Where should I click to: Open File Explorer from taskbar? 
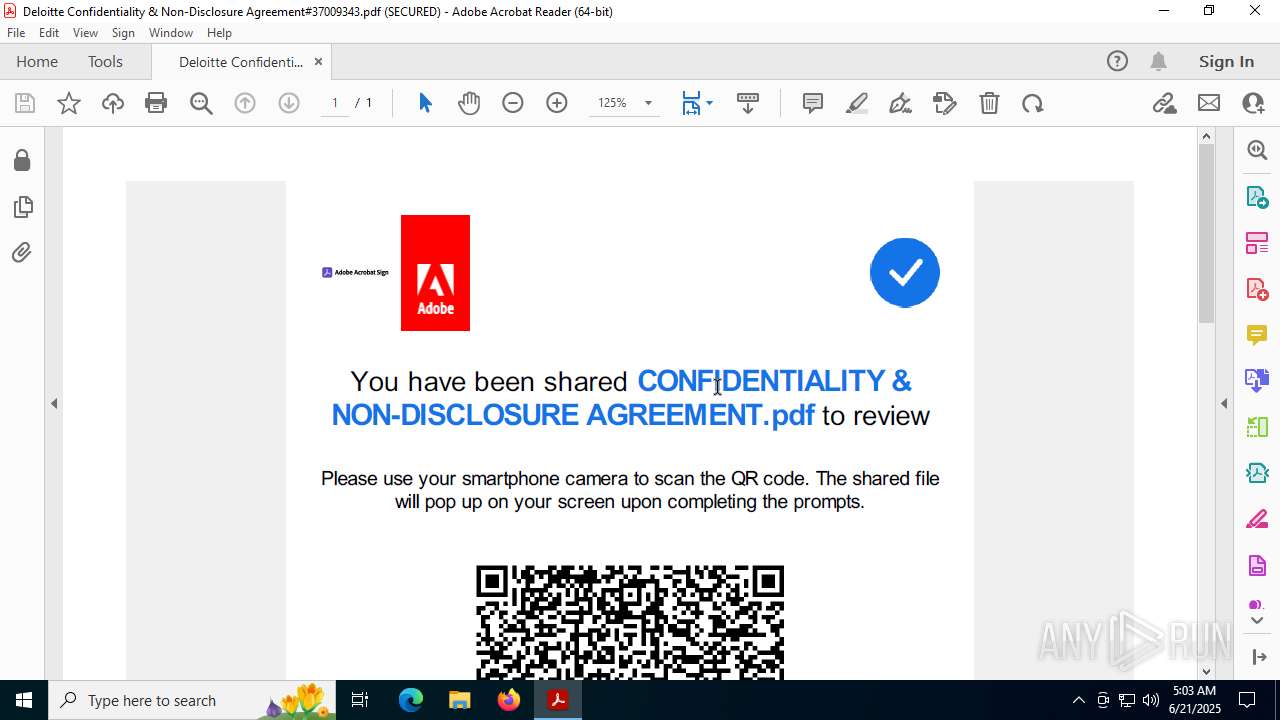pos(460,700)
